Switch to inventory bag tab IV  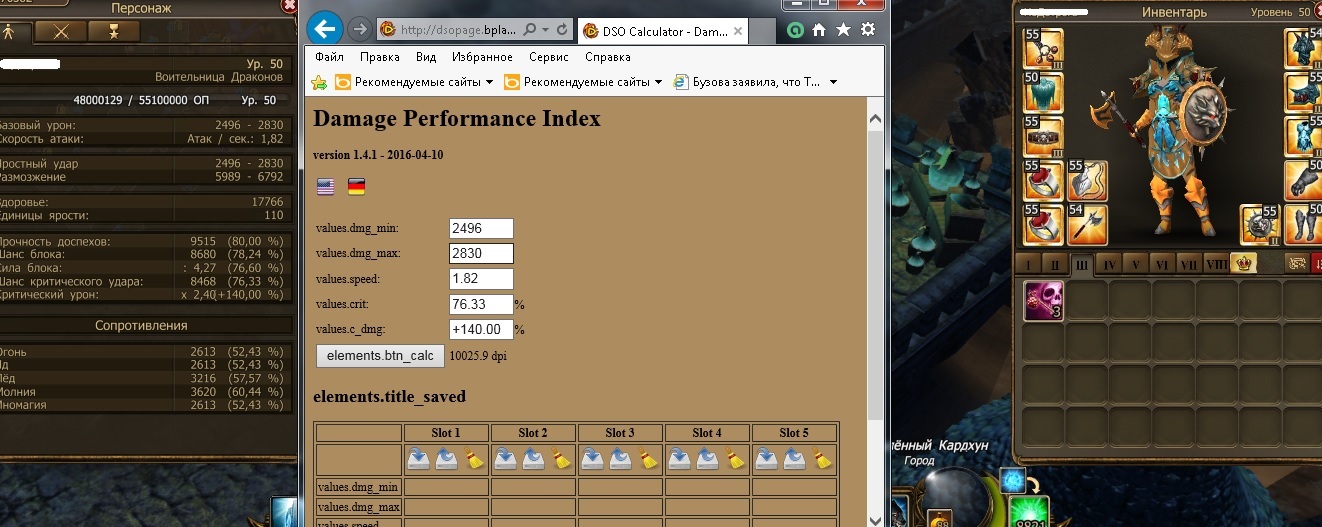1108,264
